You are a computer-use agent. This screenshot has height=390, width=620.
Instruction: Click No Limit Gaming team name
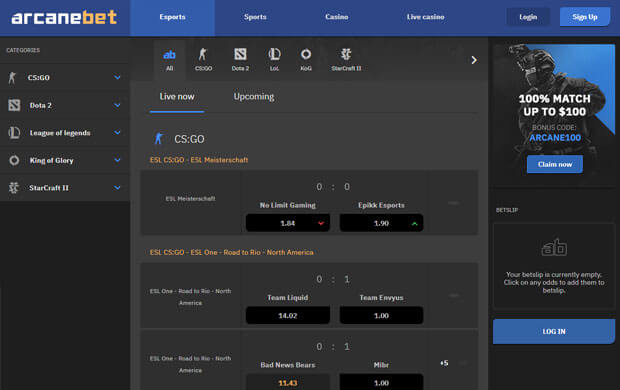287,205
